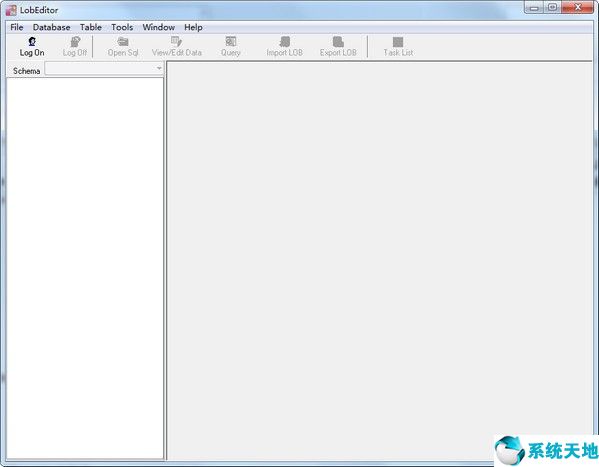The height and width of the screenshot is (467, 599).
Task: Open the File menu
Action: coord(17,27)
